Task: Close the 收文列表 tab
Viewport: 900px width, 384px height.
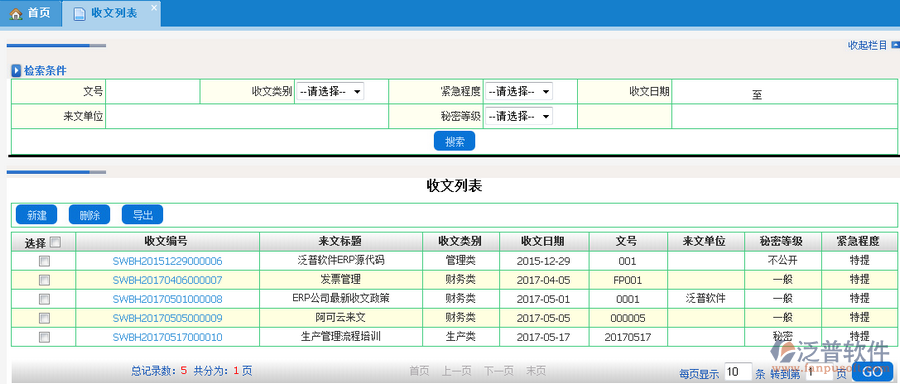Action: (x=153, y=7)
